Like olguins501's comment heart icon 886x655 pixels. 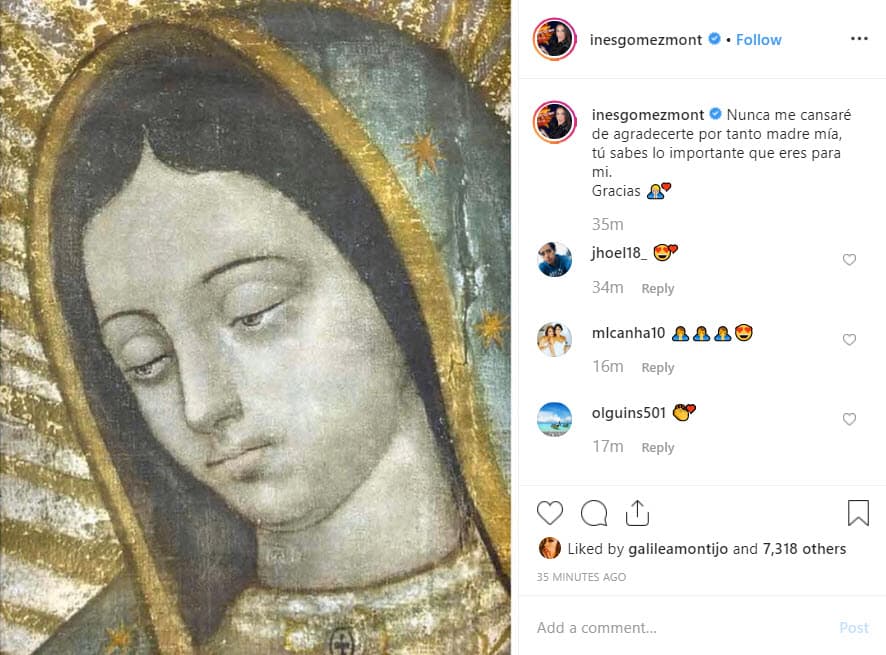coord(849,419)
